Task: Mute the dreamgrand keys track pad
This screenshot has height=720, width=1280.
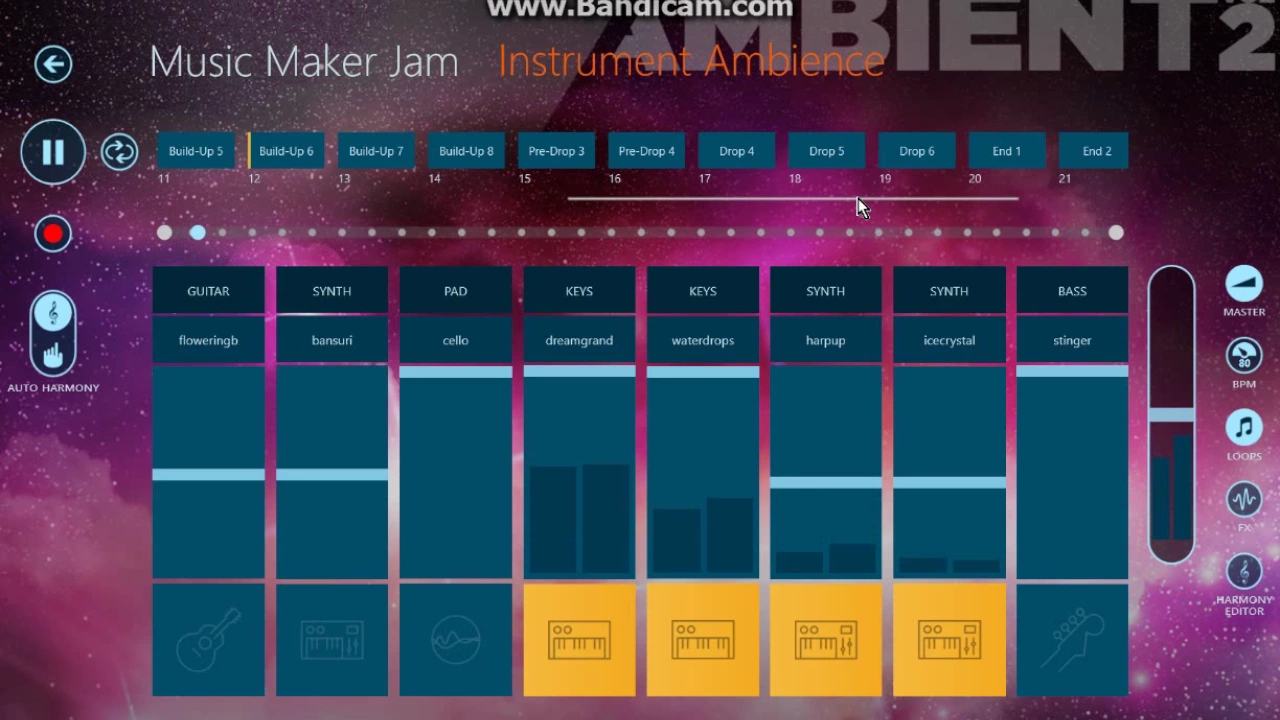Action: [x=579, y=640]
